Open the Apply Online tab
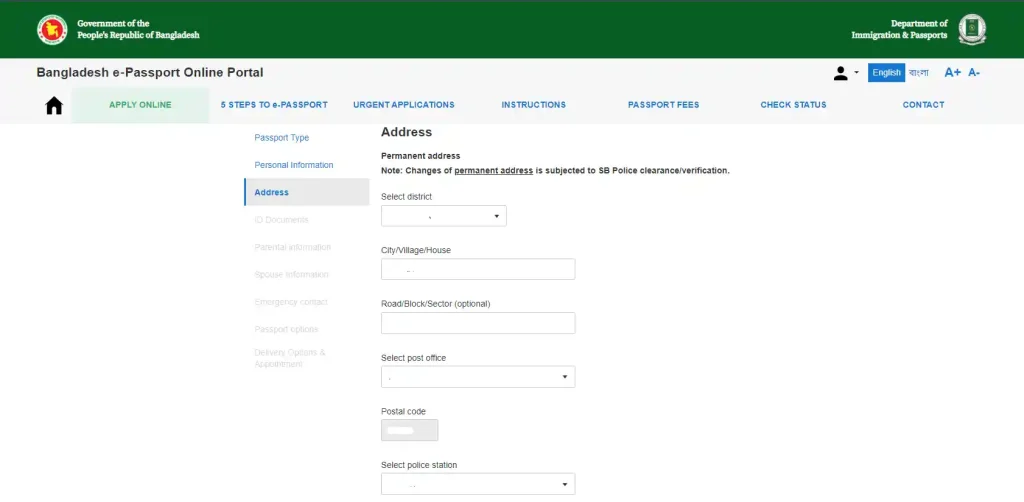1024x502 pixels. 140,105
